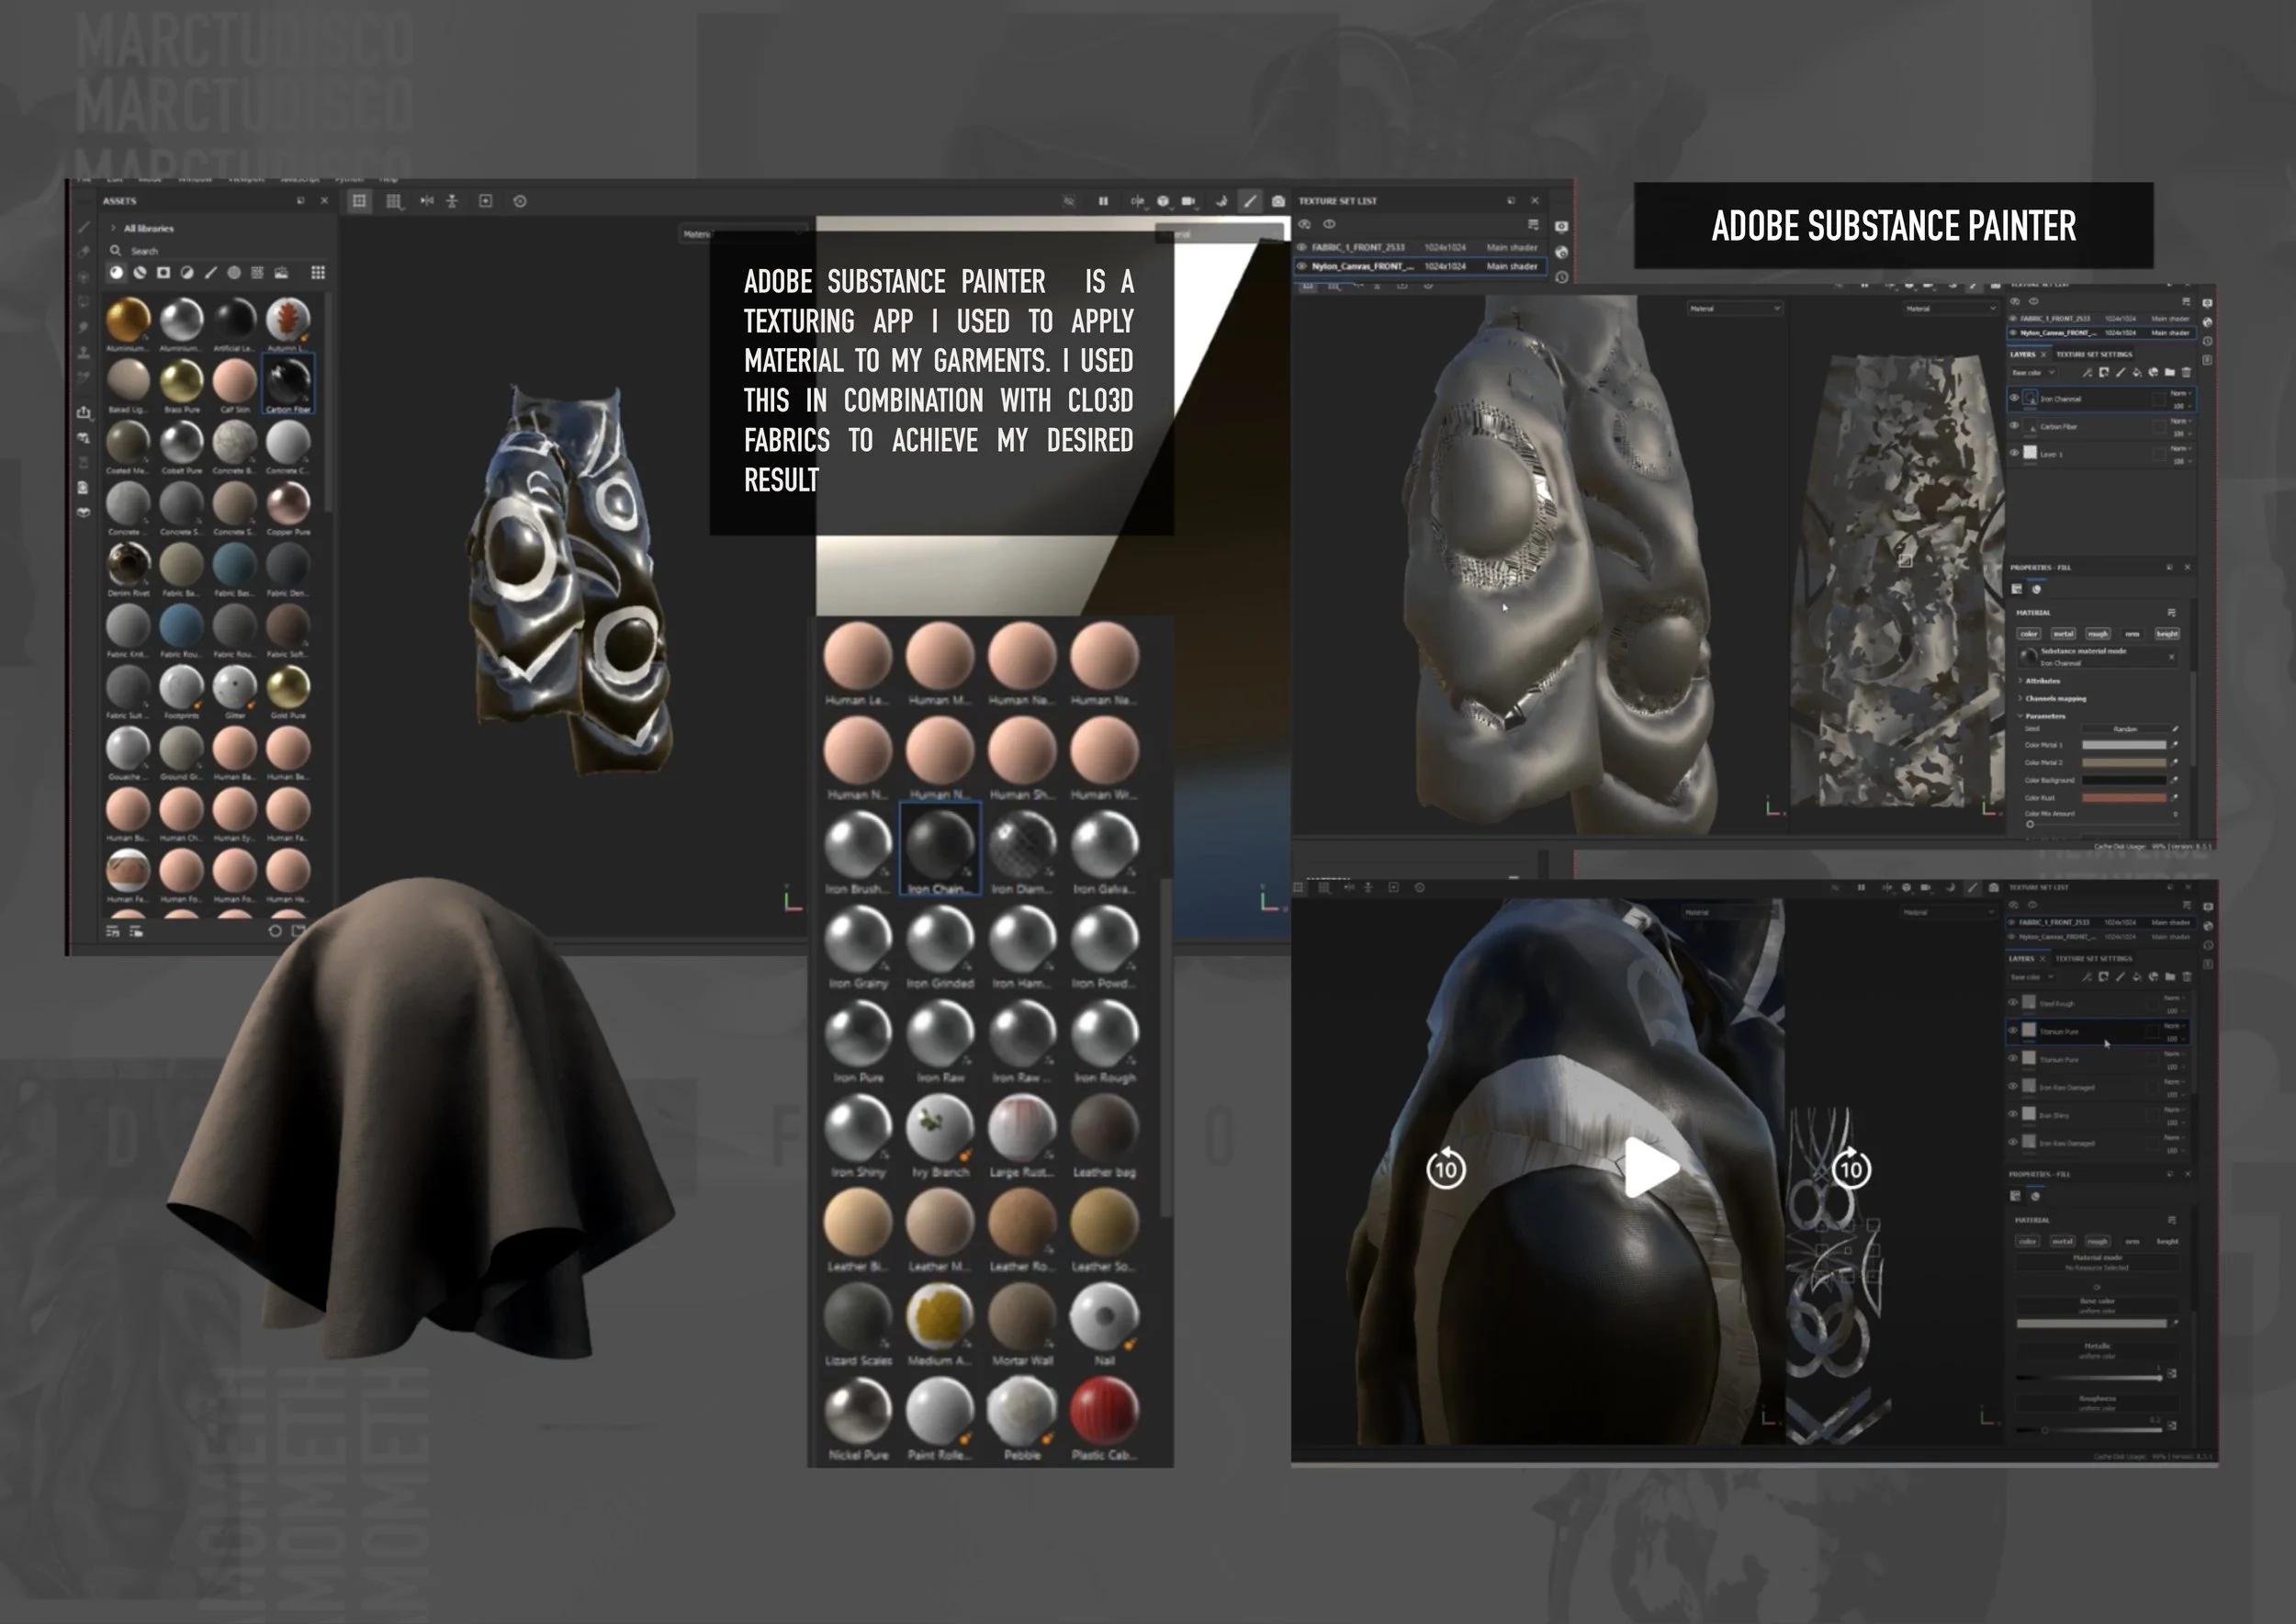
Task: Toggle eye for FABRIC_1_FRONT_2533 texture set
Action: point(1302,247)
